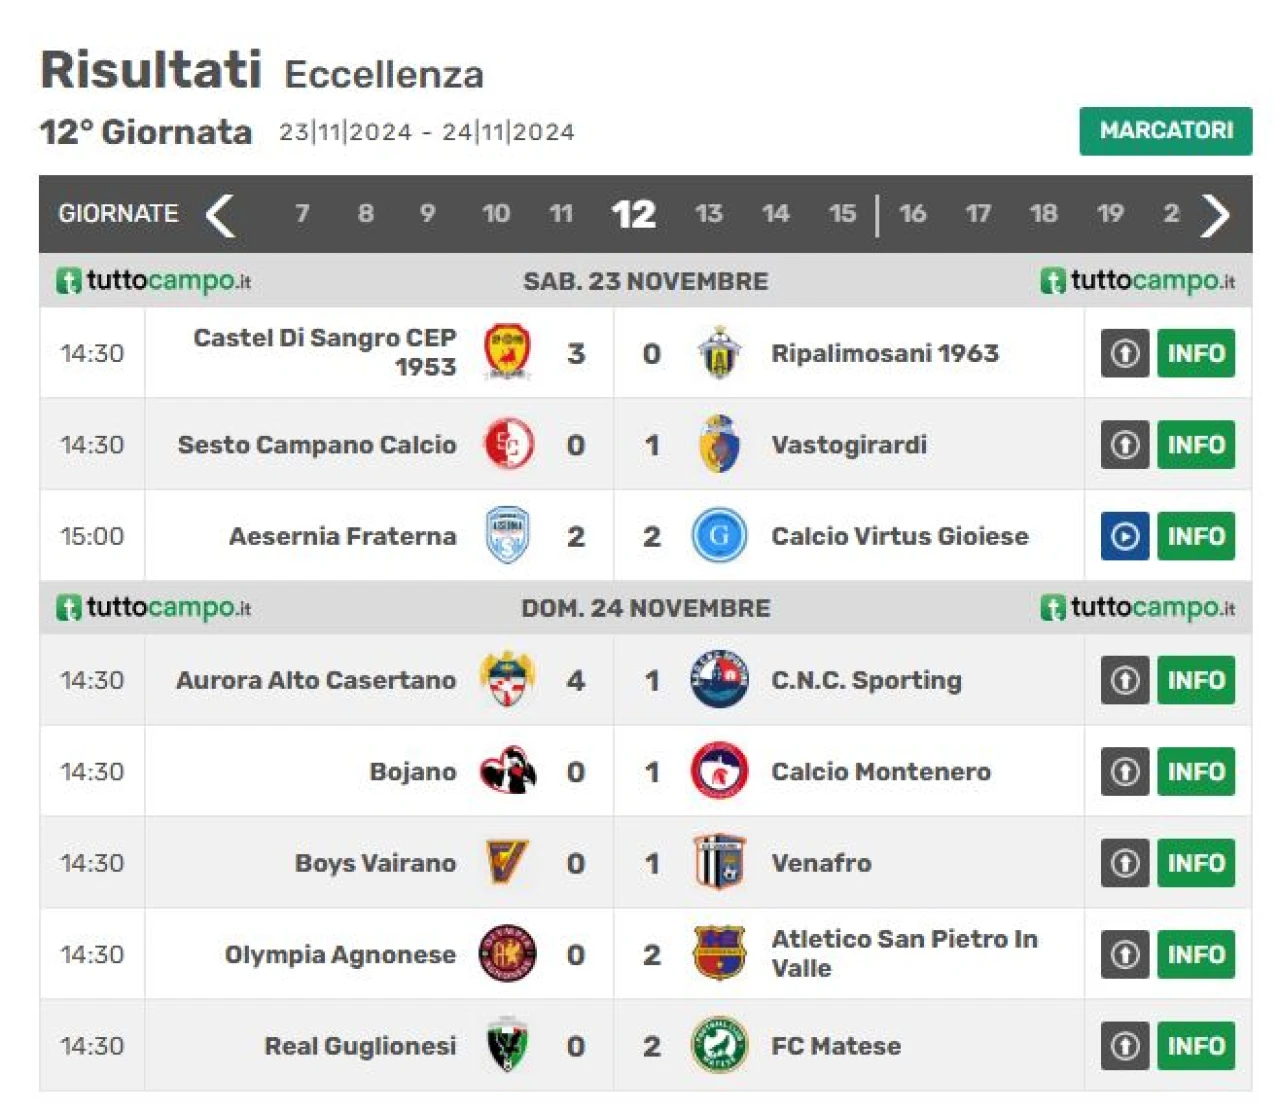
Task: Select the Calcio Montenero crest
Action: 719,771
